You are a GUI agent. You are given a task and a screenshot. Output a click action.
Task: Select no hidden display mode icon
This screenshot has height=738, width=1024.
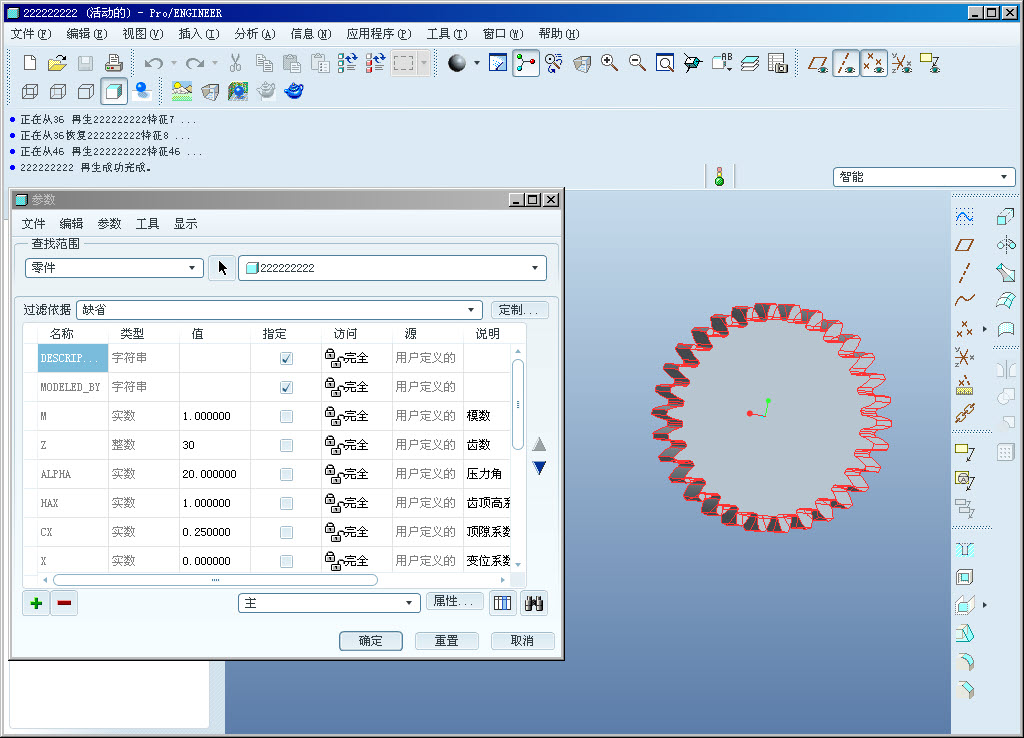click(86, 91)
